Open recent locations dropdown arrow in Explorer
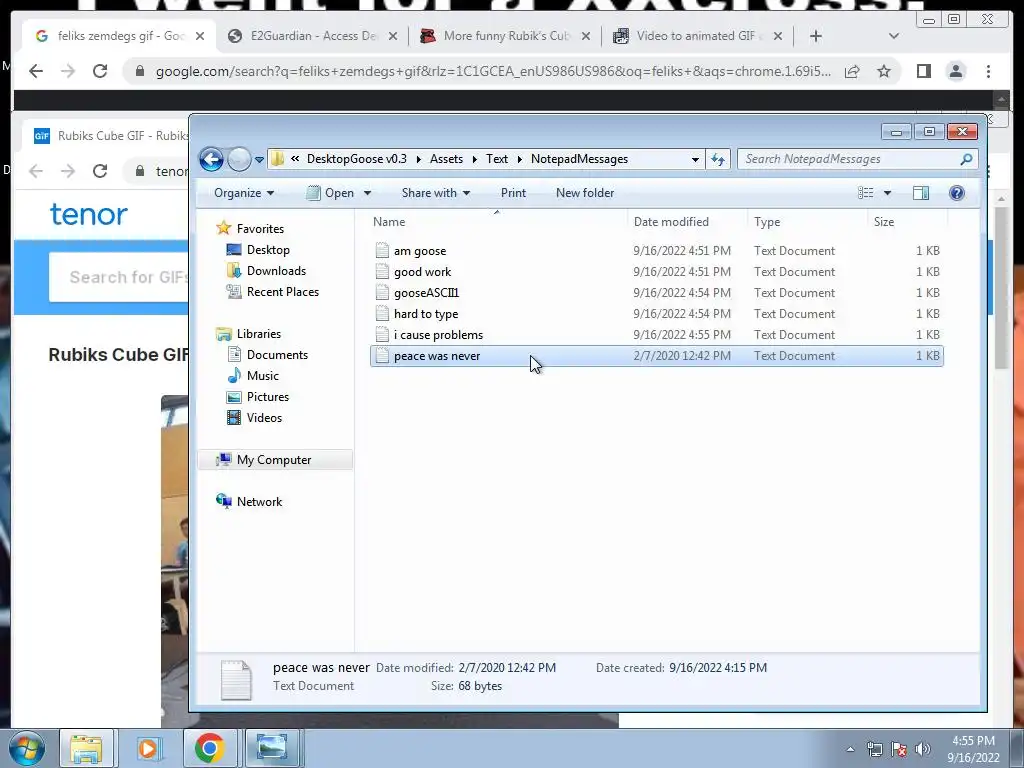1024x768 pixels. (x=259, y=159)
